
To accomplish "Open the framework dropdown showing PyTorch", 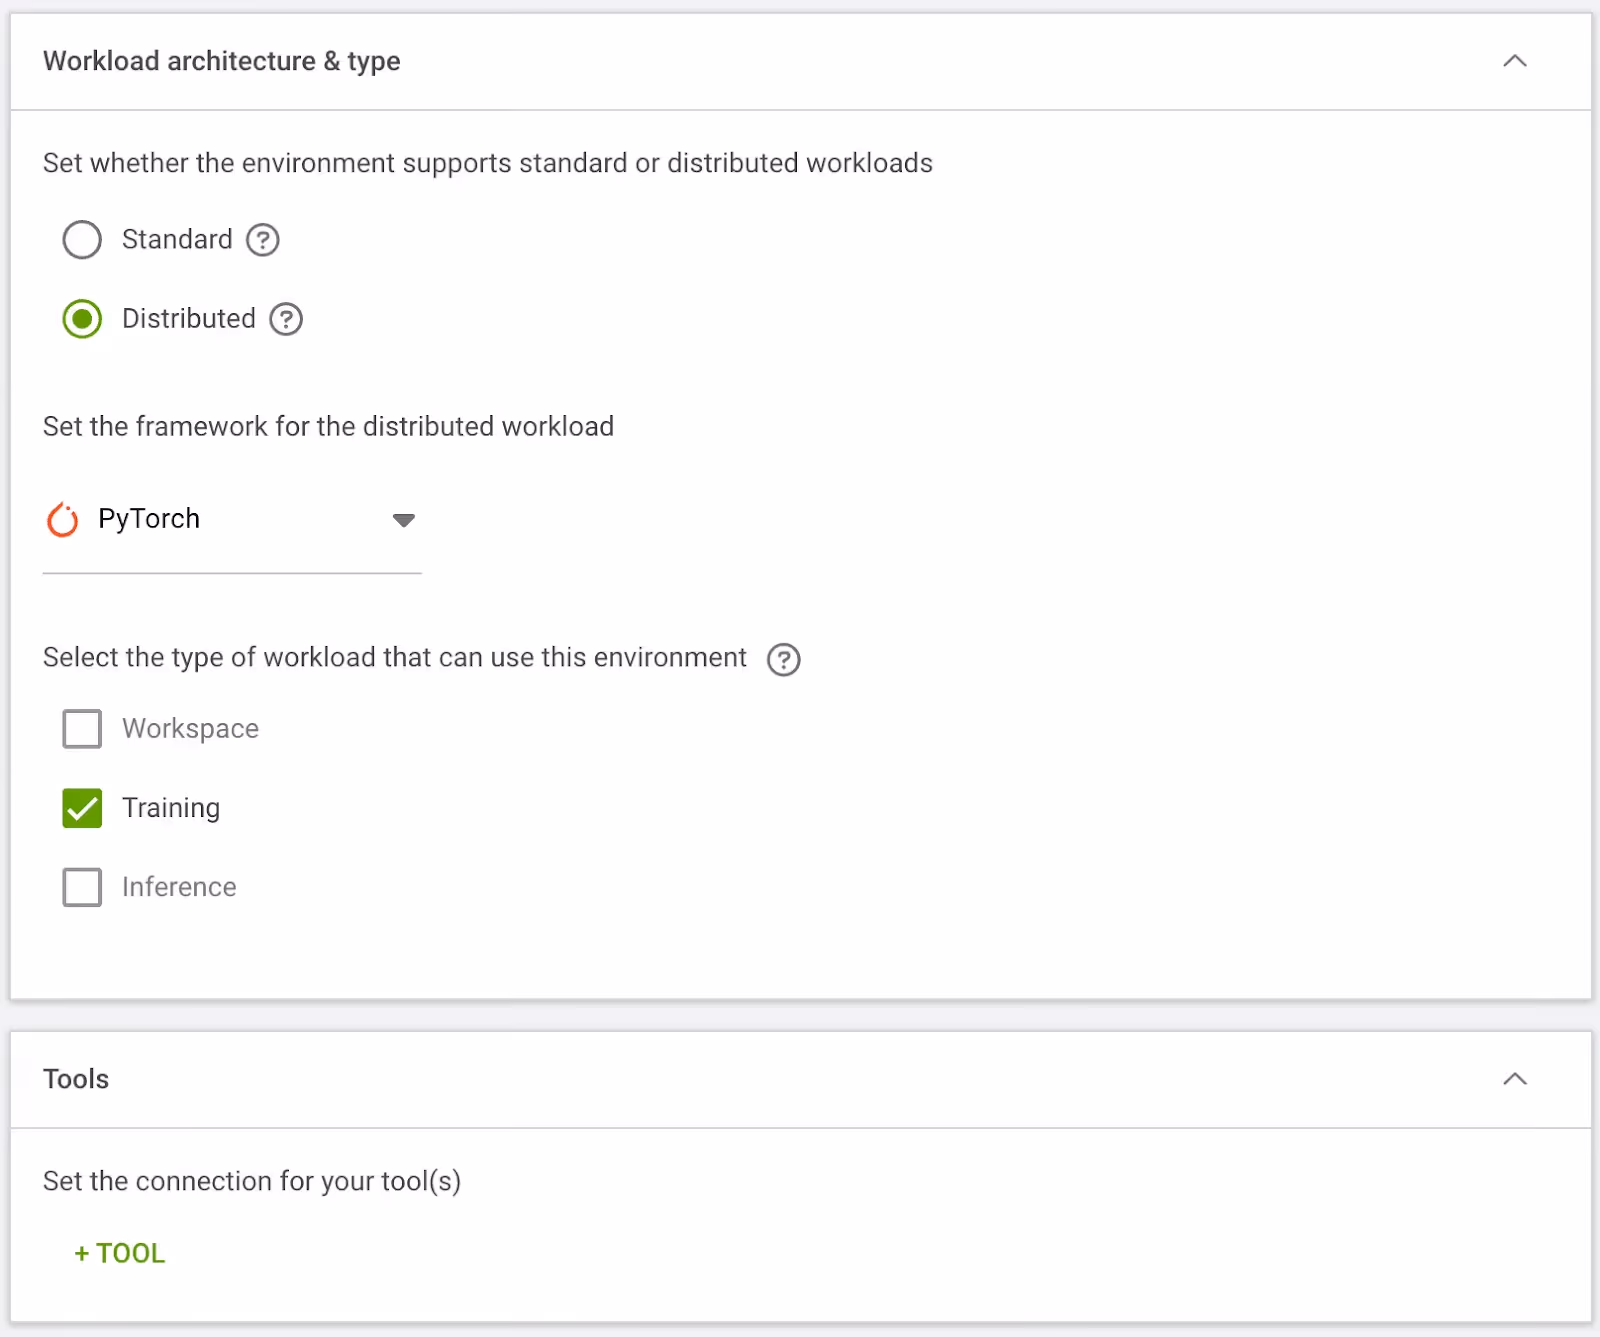I will pos(230,519).
